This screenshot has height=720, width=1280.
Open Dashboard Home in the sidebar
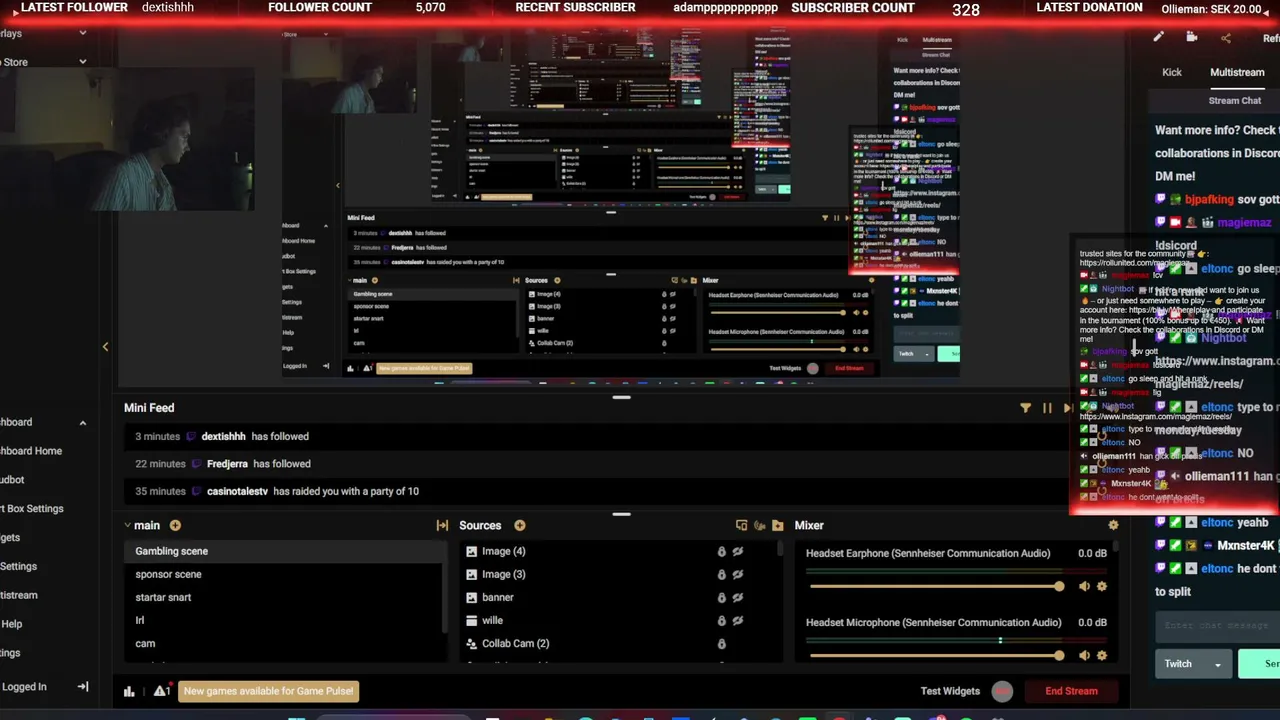click(x=30, y=451)
